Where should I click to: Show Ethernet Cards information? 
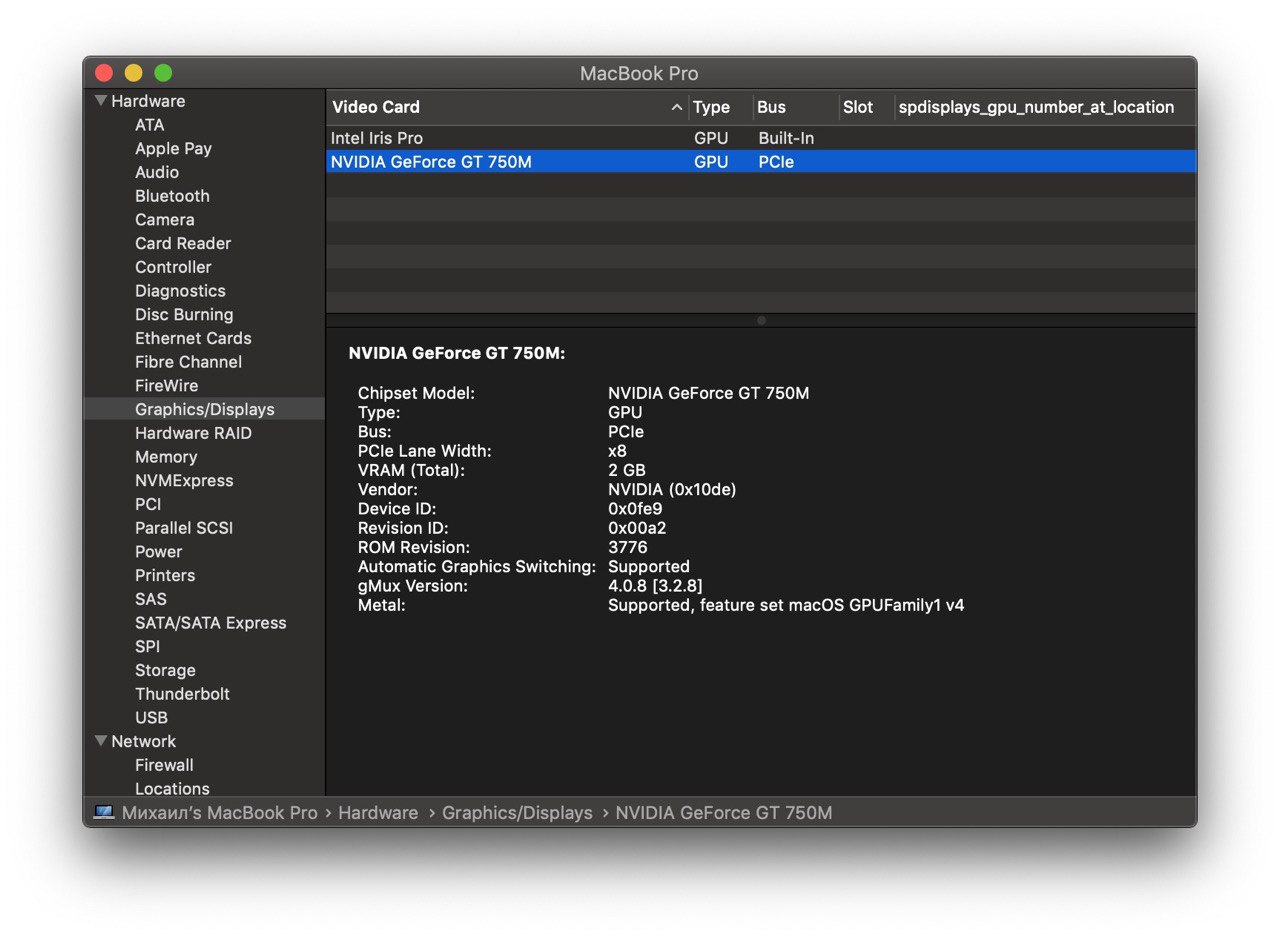(193, 338)
